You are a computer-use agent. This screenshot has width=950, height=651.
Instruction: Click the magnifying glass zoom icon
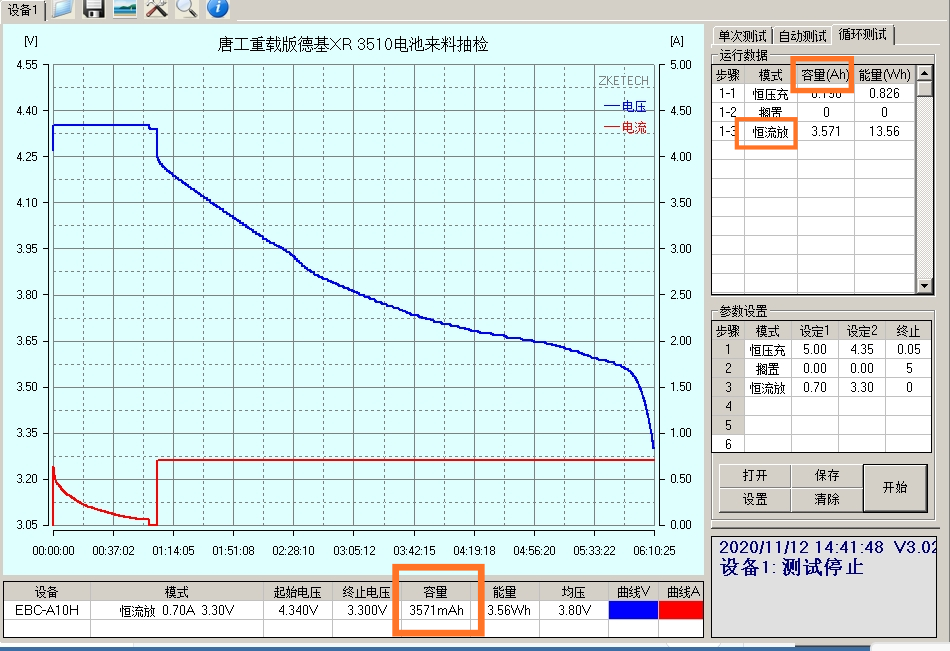pos(187,8)
